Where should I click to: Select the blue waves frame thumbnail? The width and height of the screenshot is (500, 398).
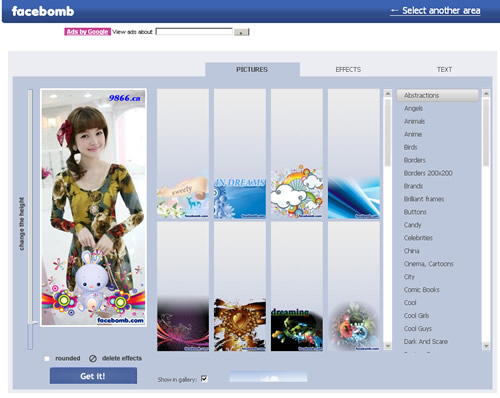pyautogui.click(x=354, y=154)
